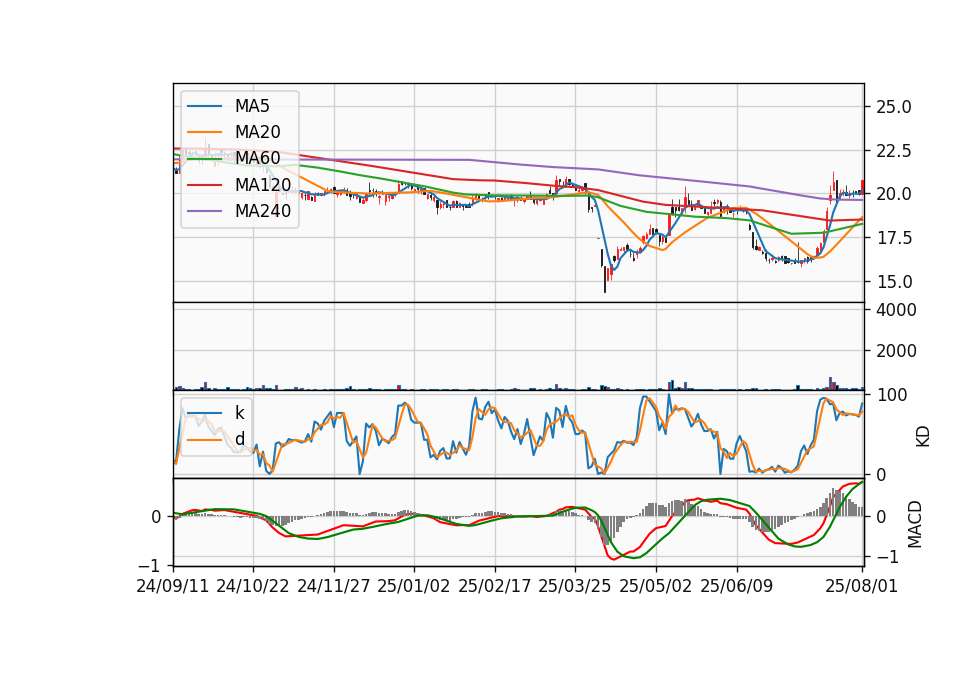Click the KD axis title
Viewport: 960px width, 690px height.
923,437
